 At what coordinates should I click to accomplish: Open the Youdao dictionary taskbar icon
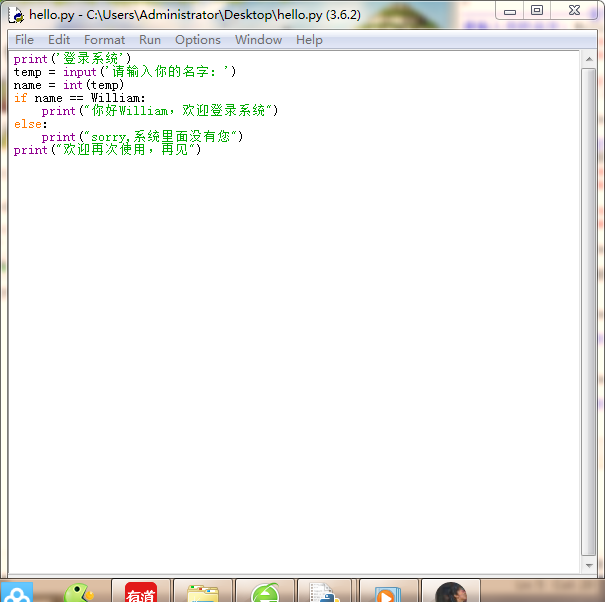click(141, 591)
